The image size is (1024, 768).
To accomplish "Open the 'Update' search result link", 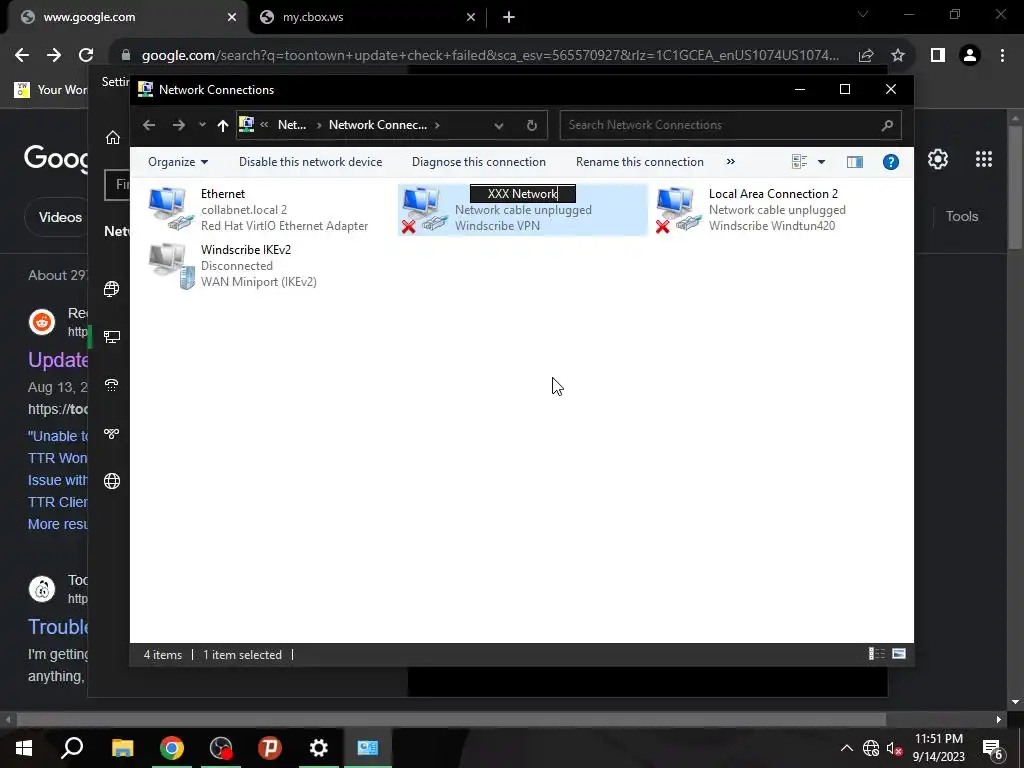I will [x=57, y=360].
